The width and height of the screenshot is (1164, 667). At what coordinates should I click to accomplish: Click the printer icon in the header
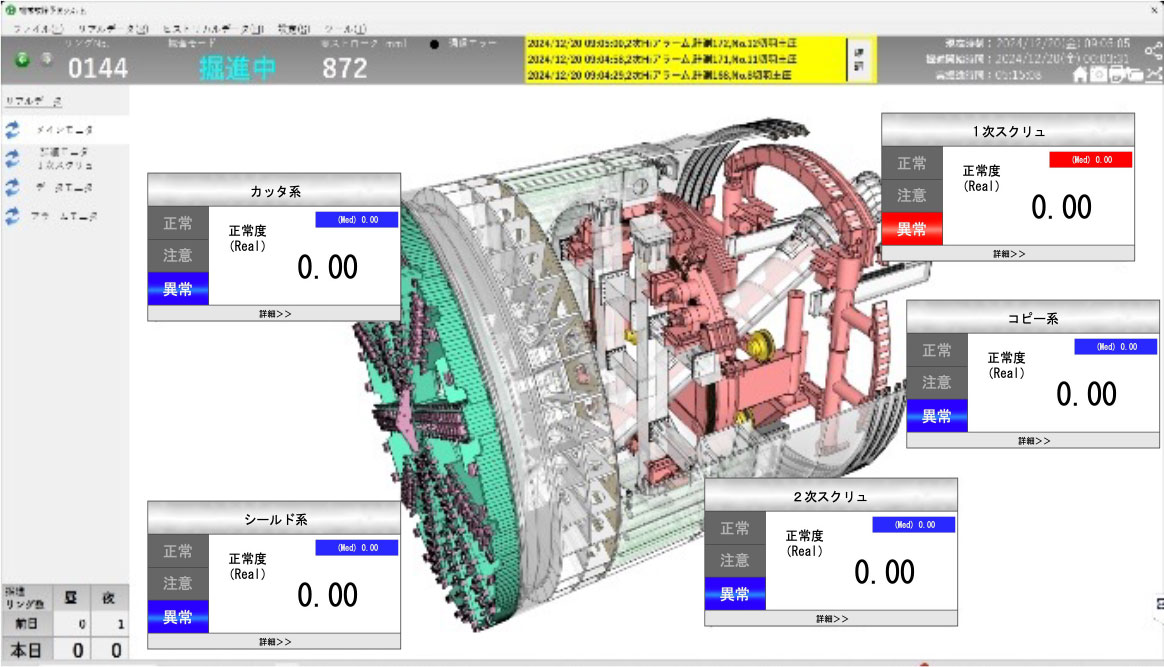(1117, 75)
